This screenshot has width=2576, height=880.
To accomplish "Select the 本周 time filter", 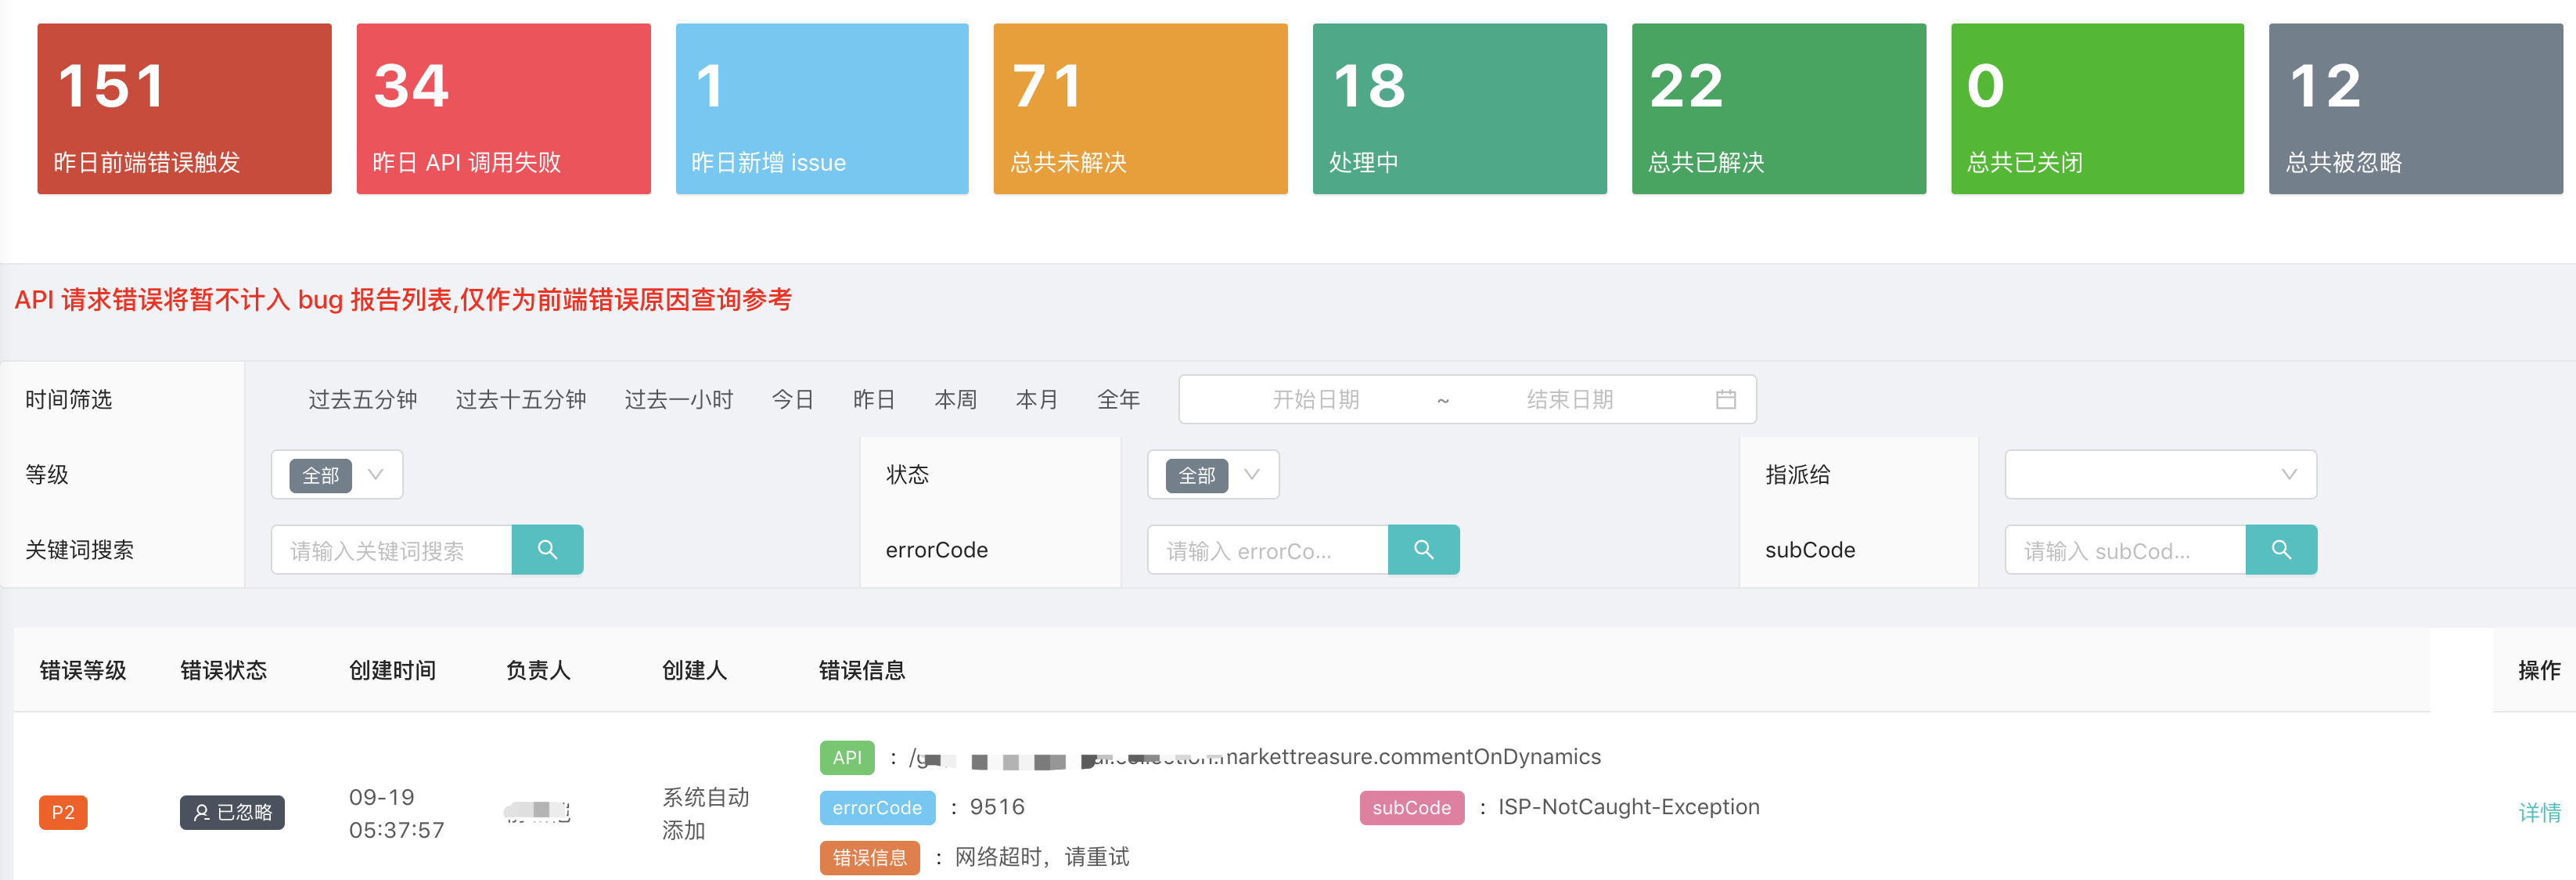I will pos(955,399).
